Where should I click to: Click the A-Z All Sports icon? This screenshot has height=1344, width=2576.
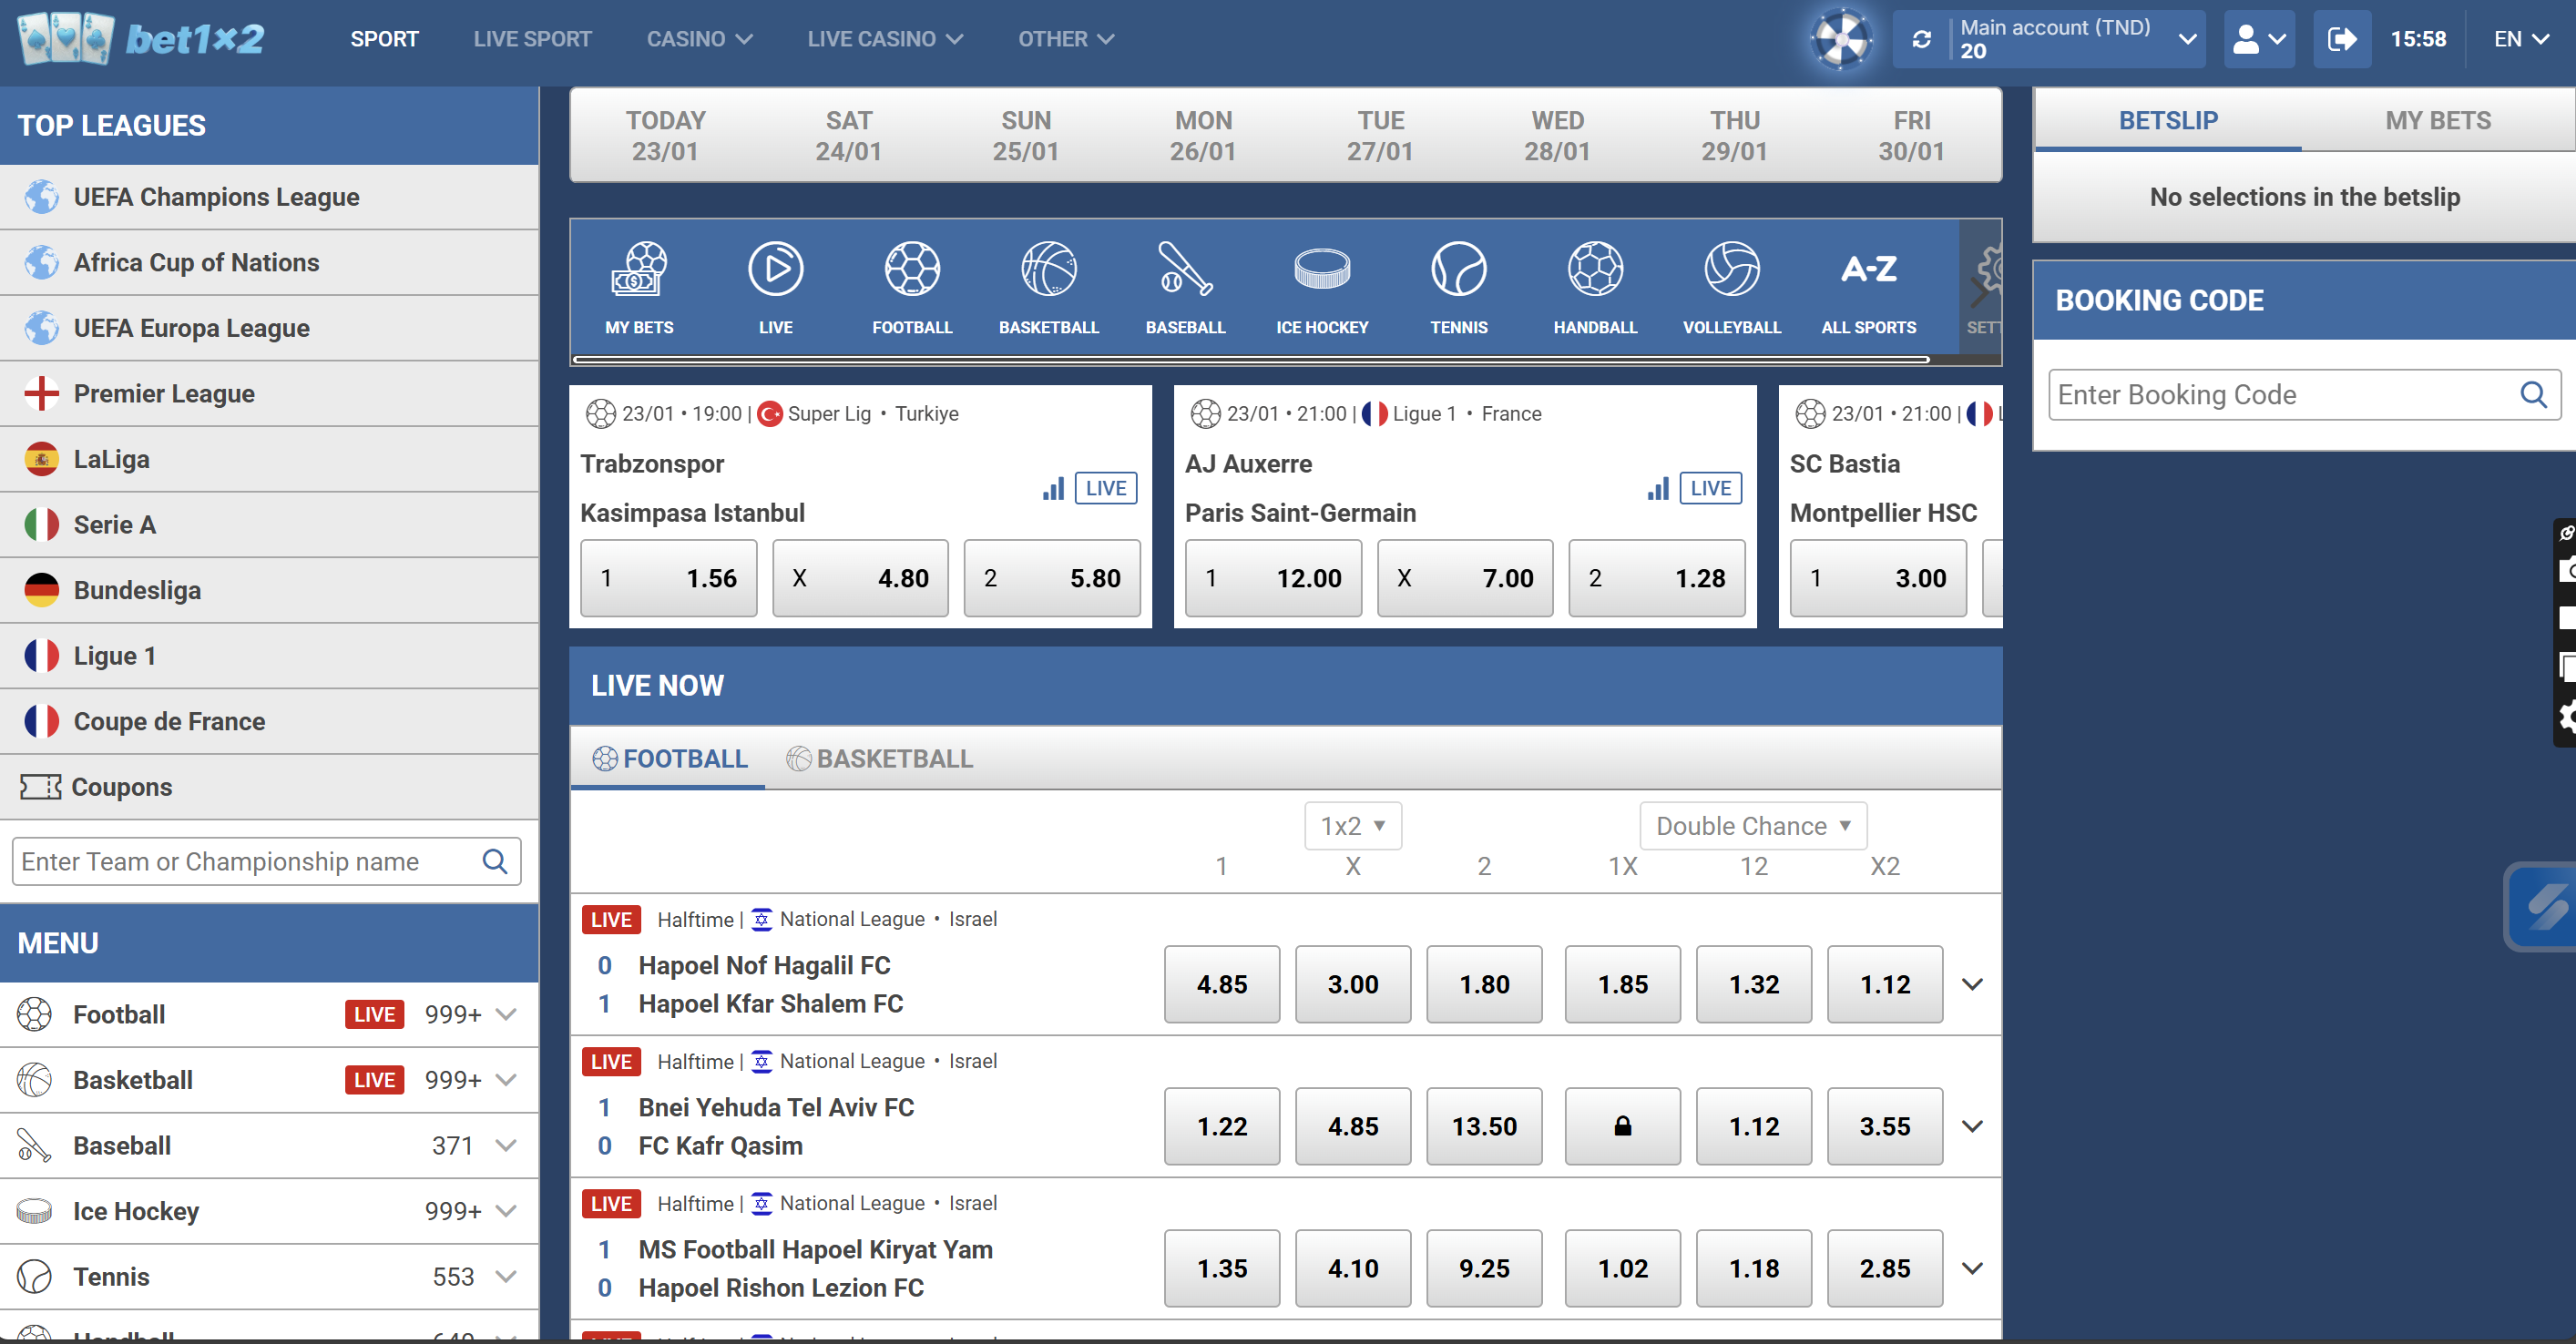coord(1868,285)
